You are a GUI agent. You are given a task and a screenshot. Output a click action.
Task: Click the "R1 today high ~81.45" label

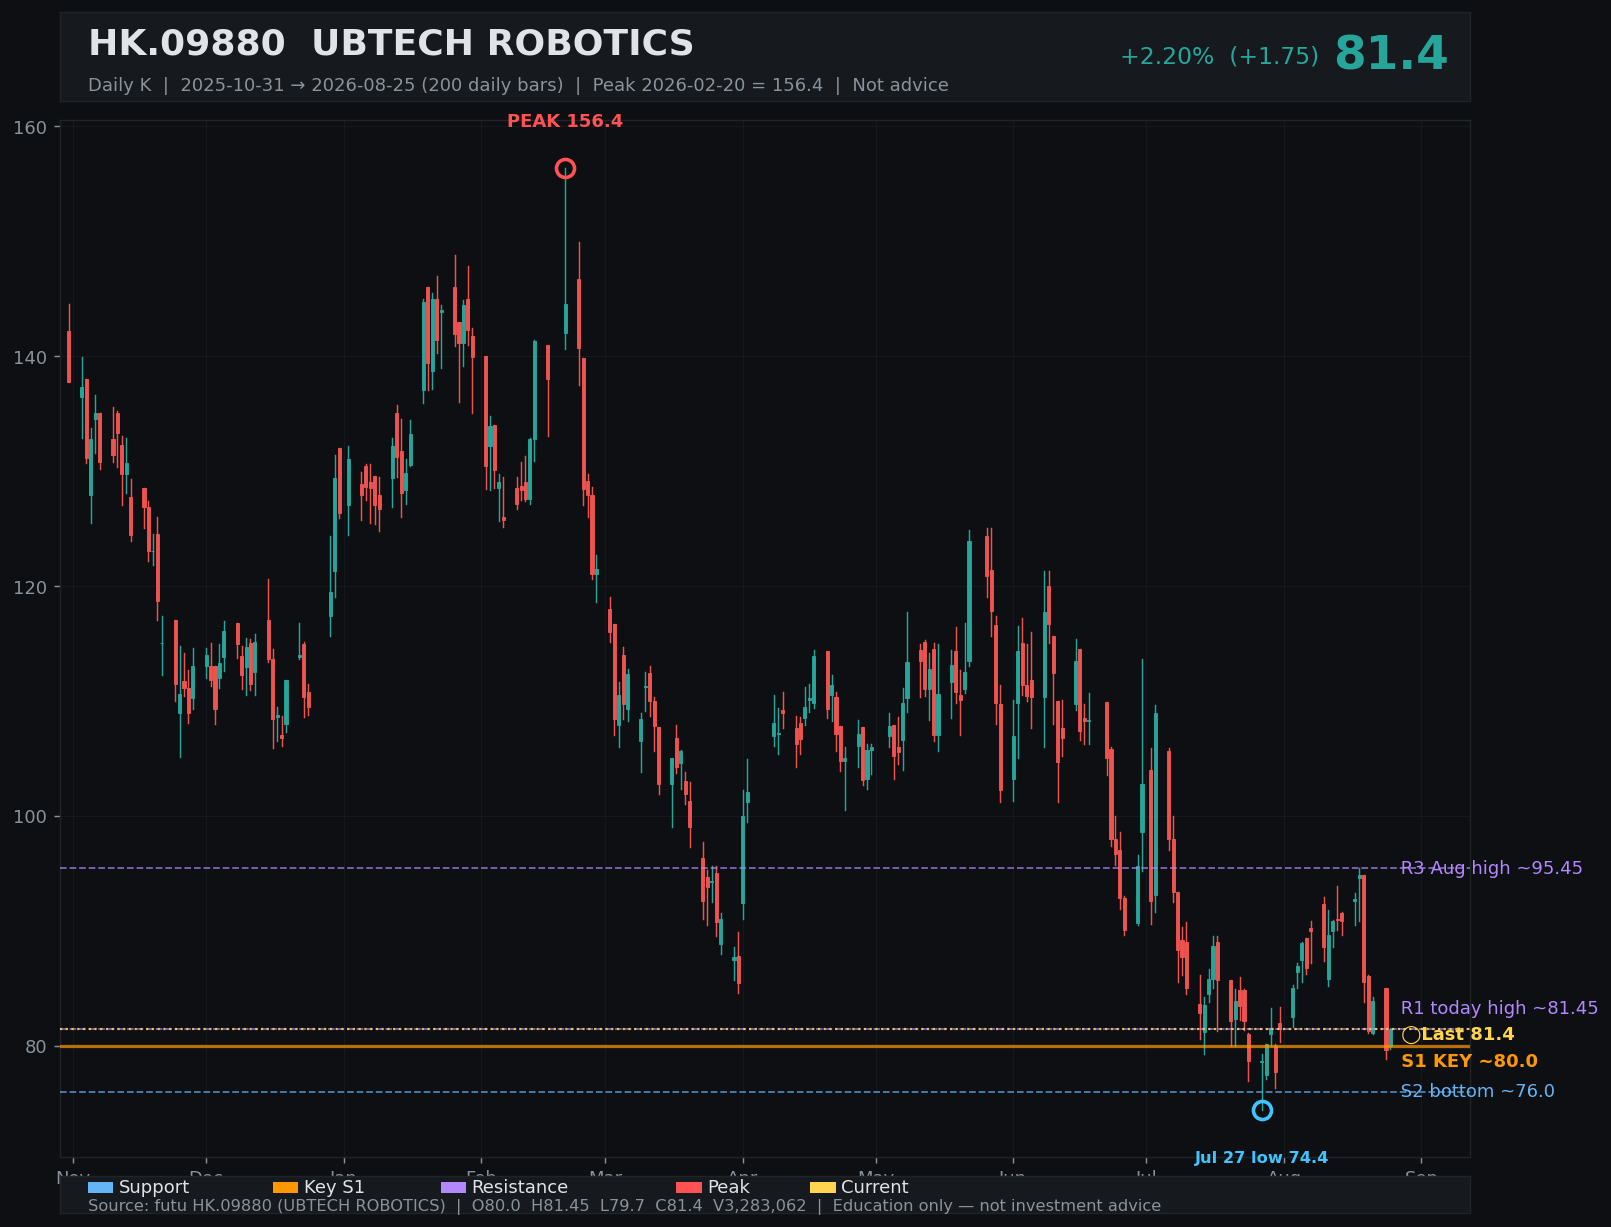pos(1499,1008)
